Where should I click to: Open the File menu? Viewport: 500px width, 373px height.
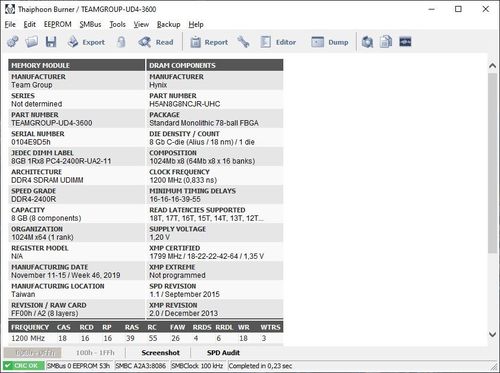point(10,24)
